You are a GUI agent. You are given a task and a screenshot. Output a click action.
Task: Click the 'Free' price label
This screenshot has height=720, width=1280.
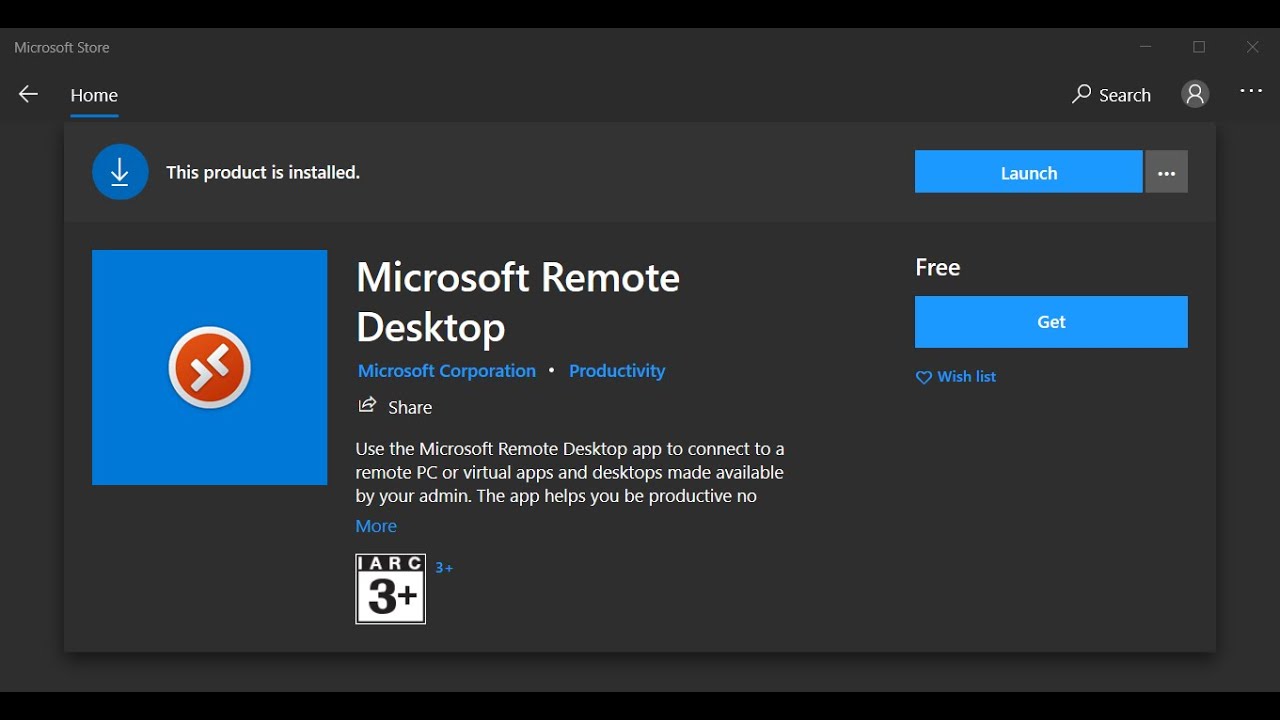(938, 267)
